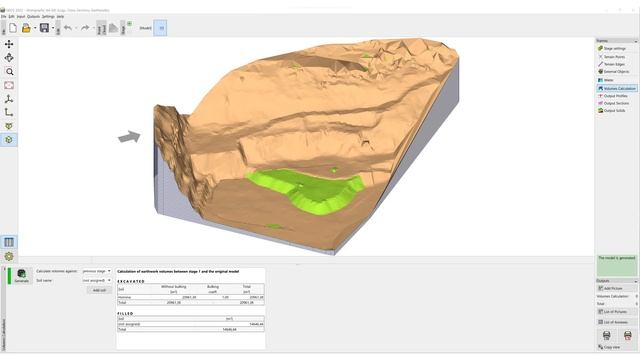Open the Output Profiles frame
The width and height of the screenshot is (640, 360).
pos(616,96)
